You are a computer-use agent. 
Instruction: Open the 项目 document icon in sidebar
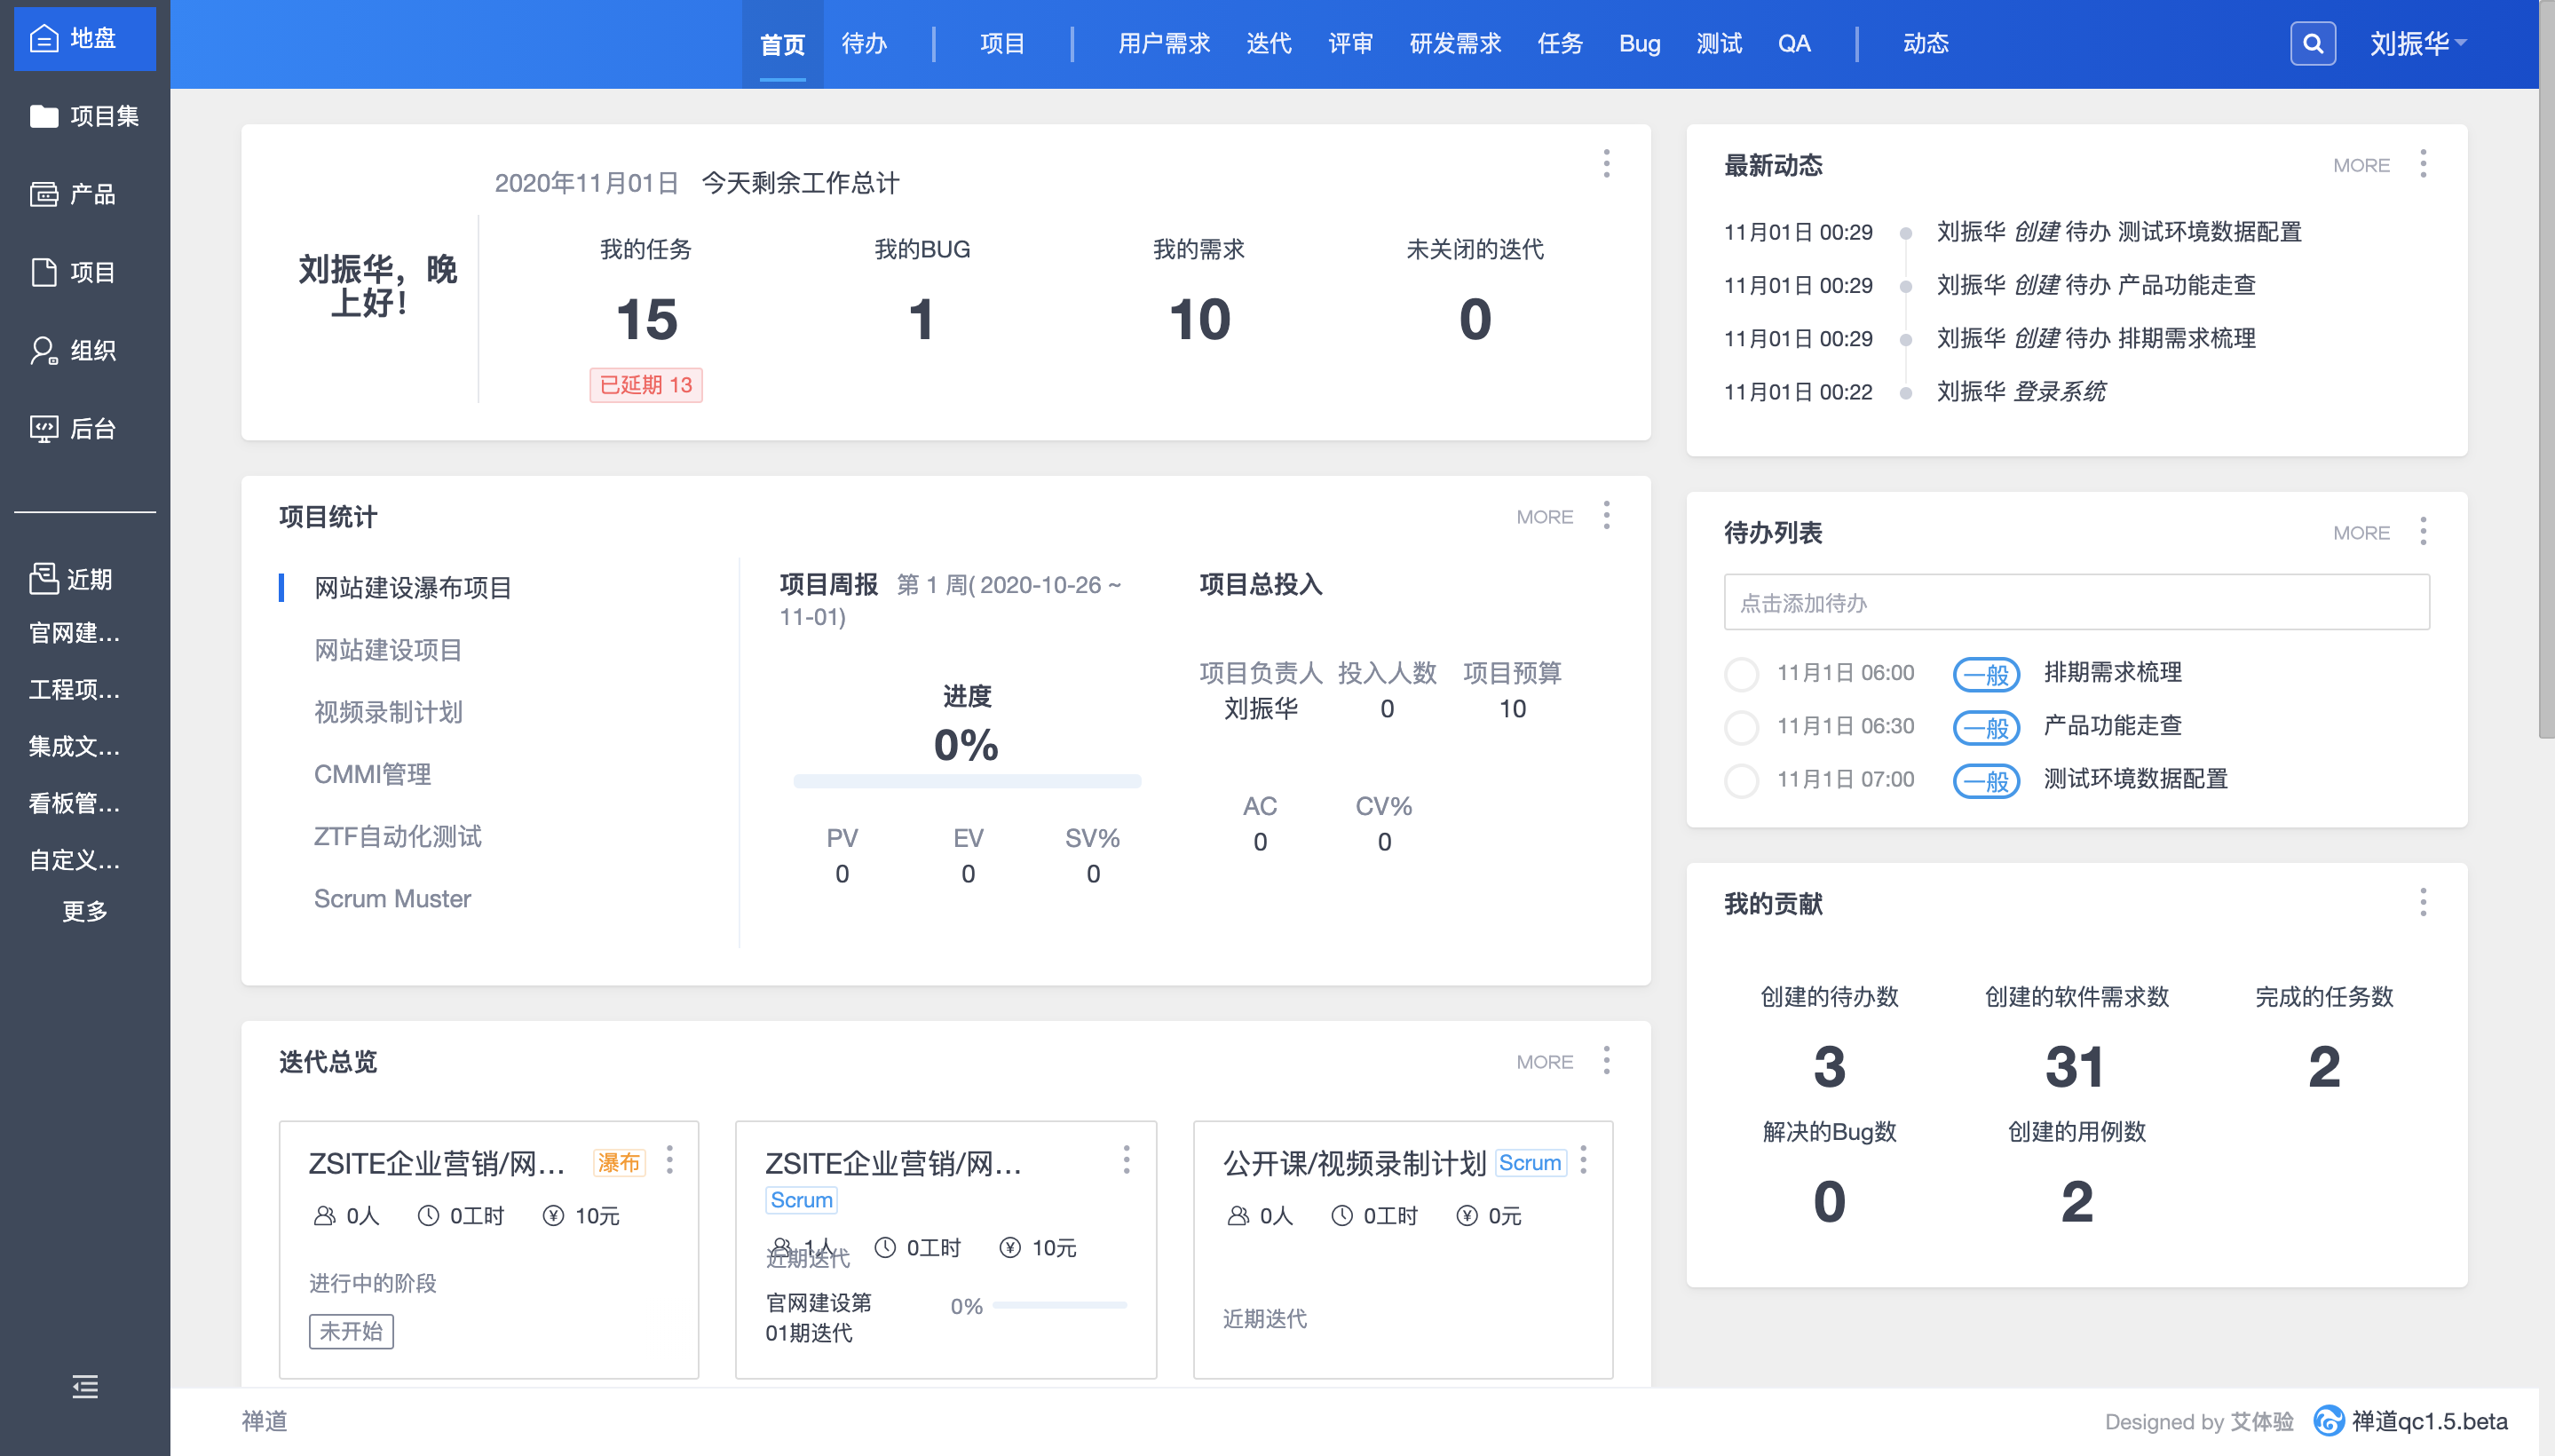[x=44, y=272]
